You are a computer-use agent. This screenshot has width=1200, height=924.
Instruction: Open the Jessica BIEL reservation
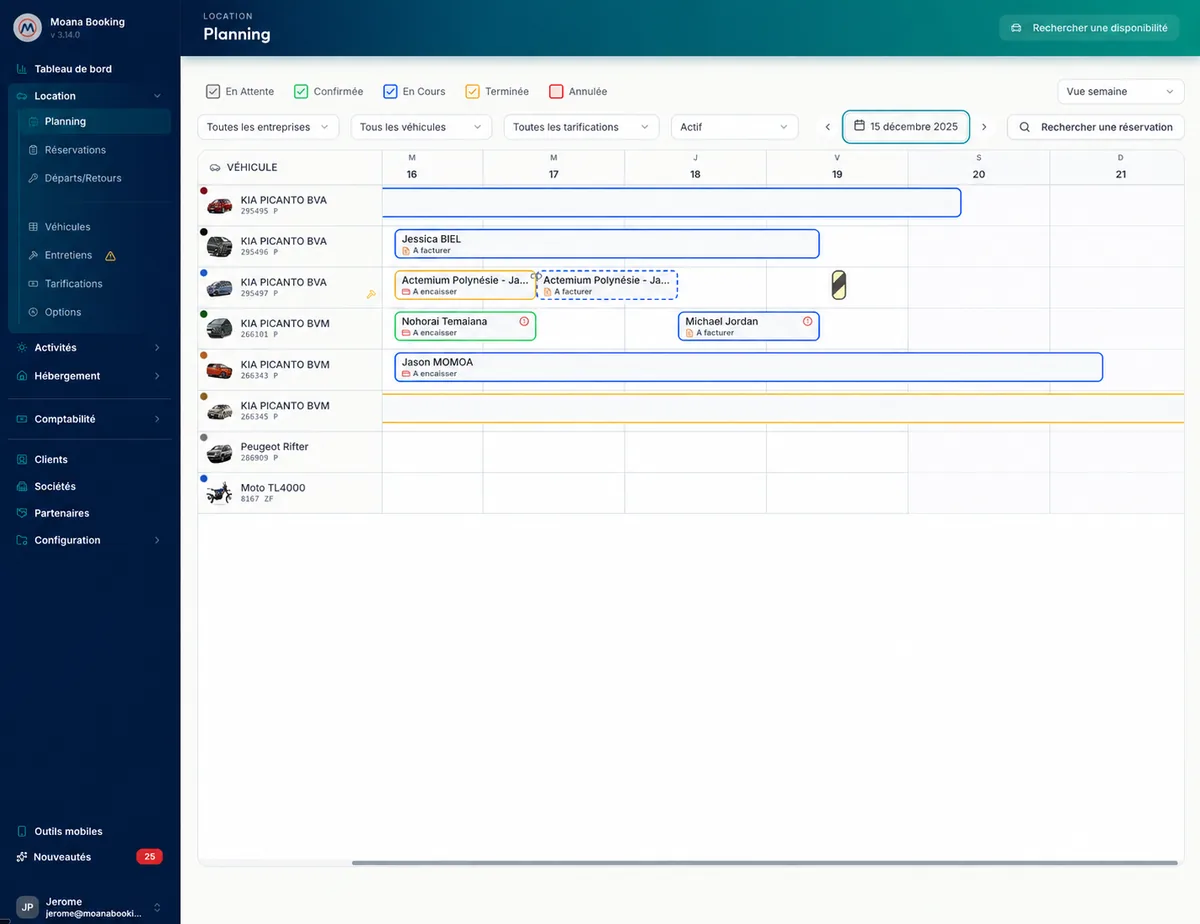(607, 244)
